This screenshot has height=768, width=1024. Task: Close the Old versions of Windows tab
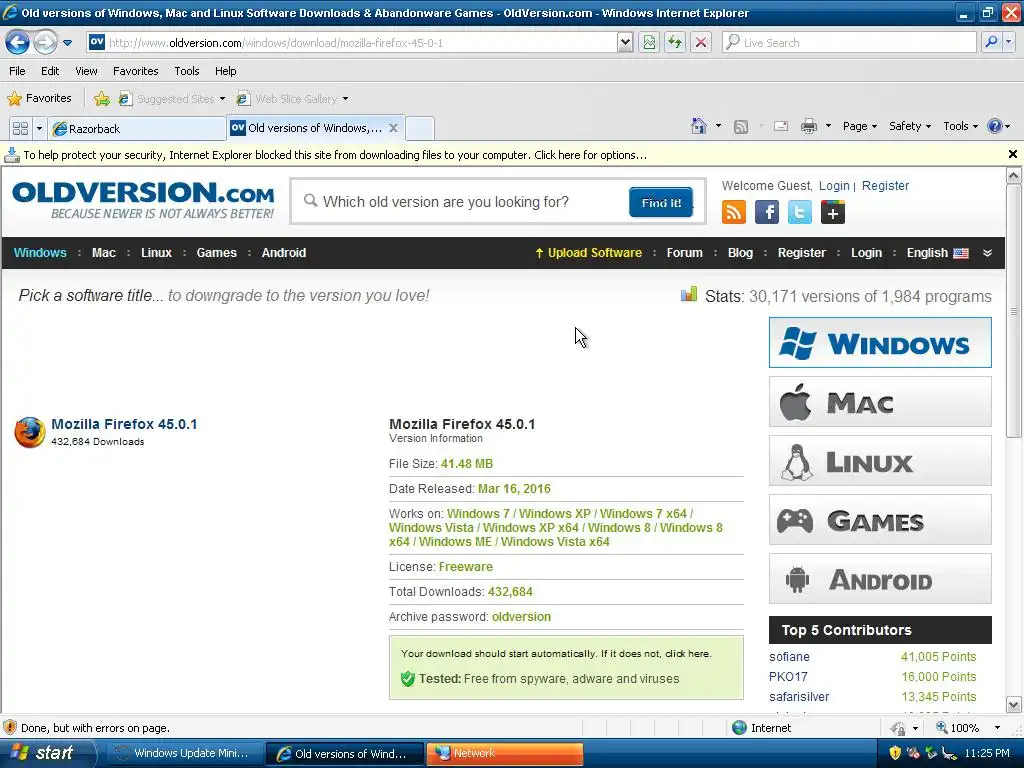click(x=393, y=128)
